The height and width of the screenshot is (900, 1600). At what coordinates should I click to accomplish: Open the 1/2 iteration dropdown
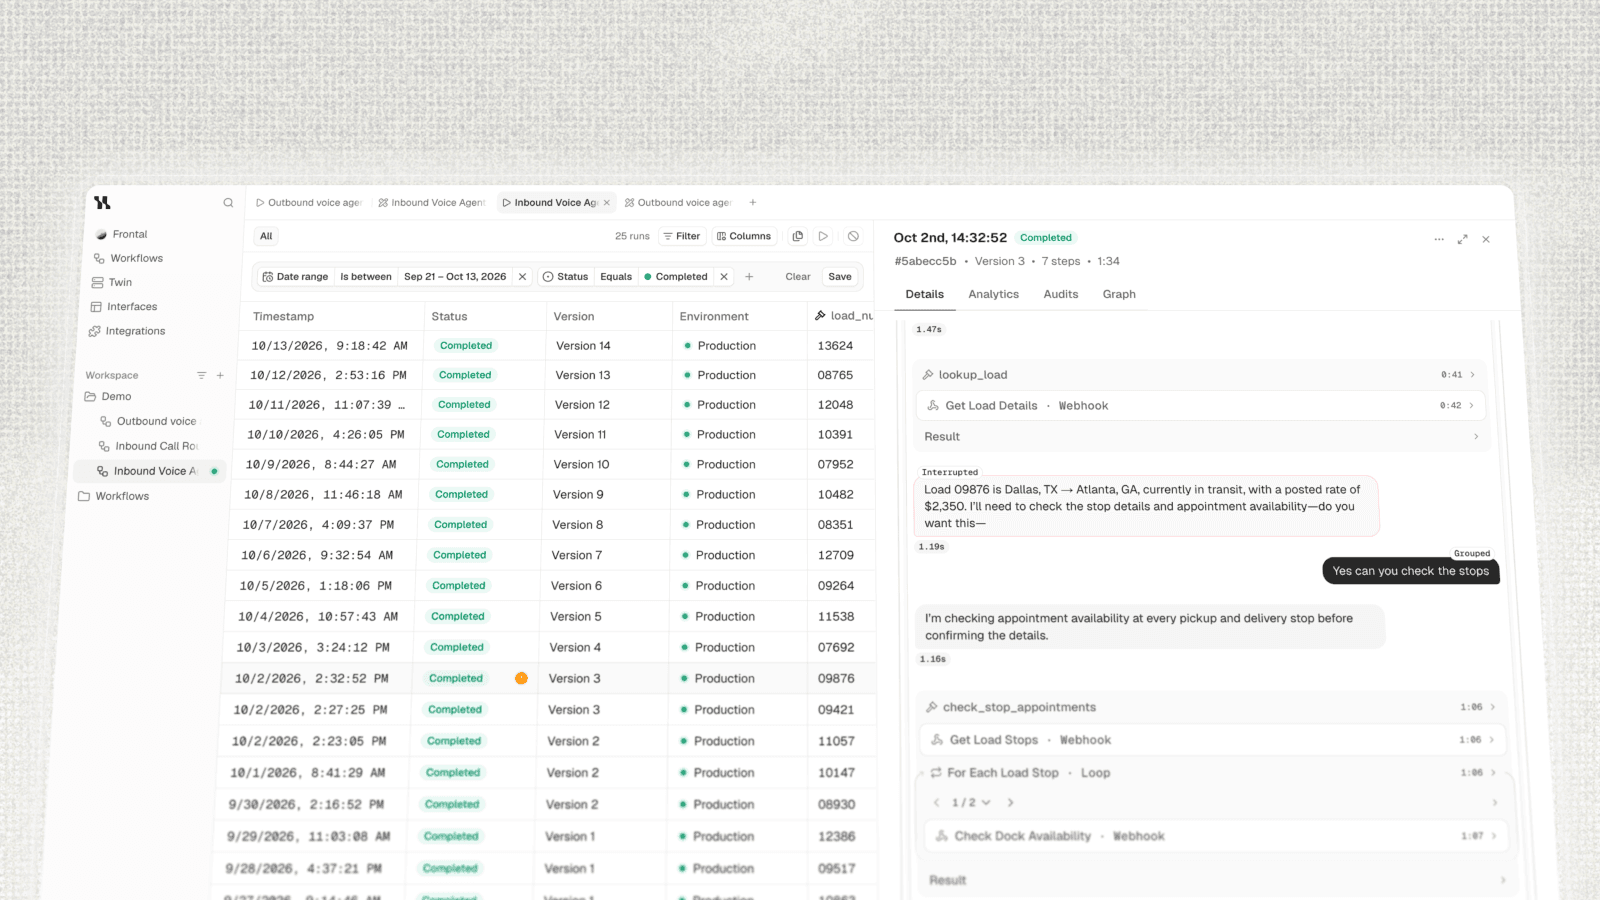971,803
